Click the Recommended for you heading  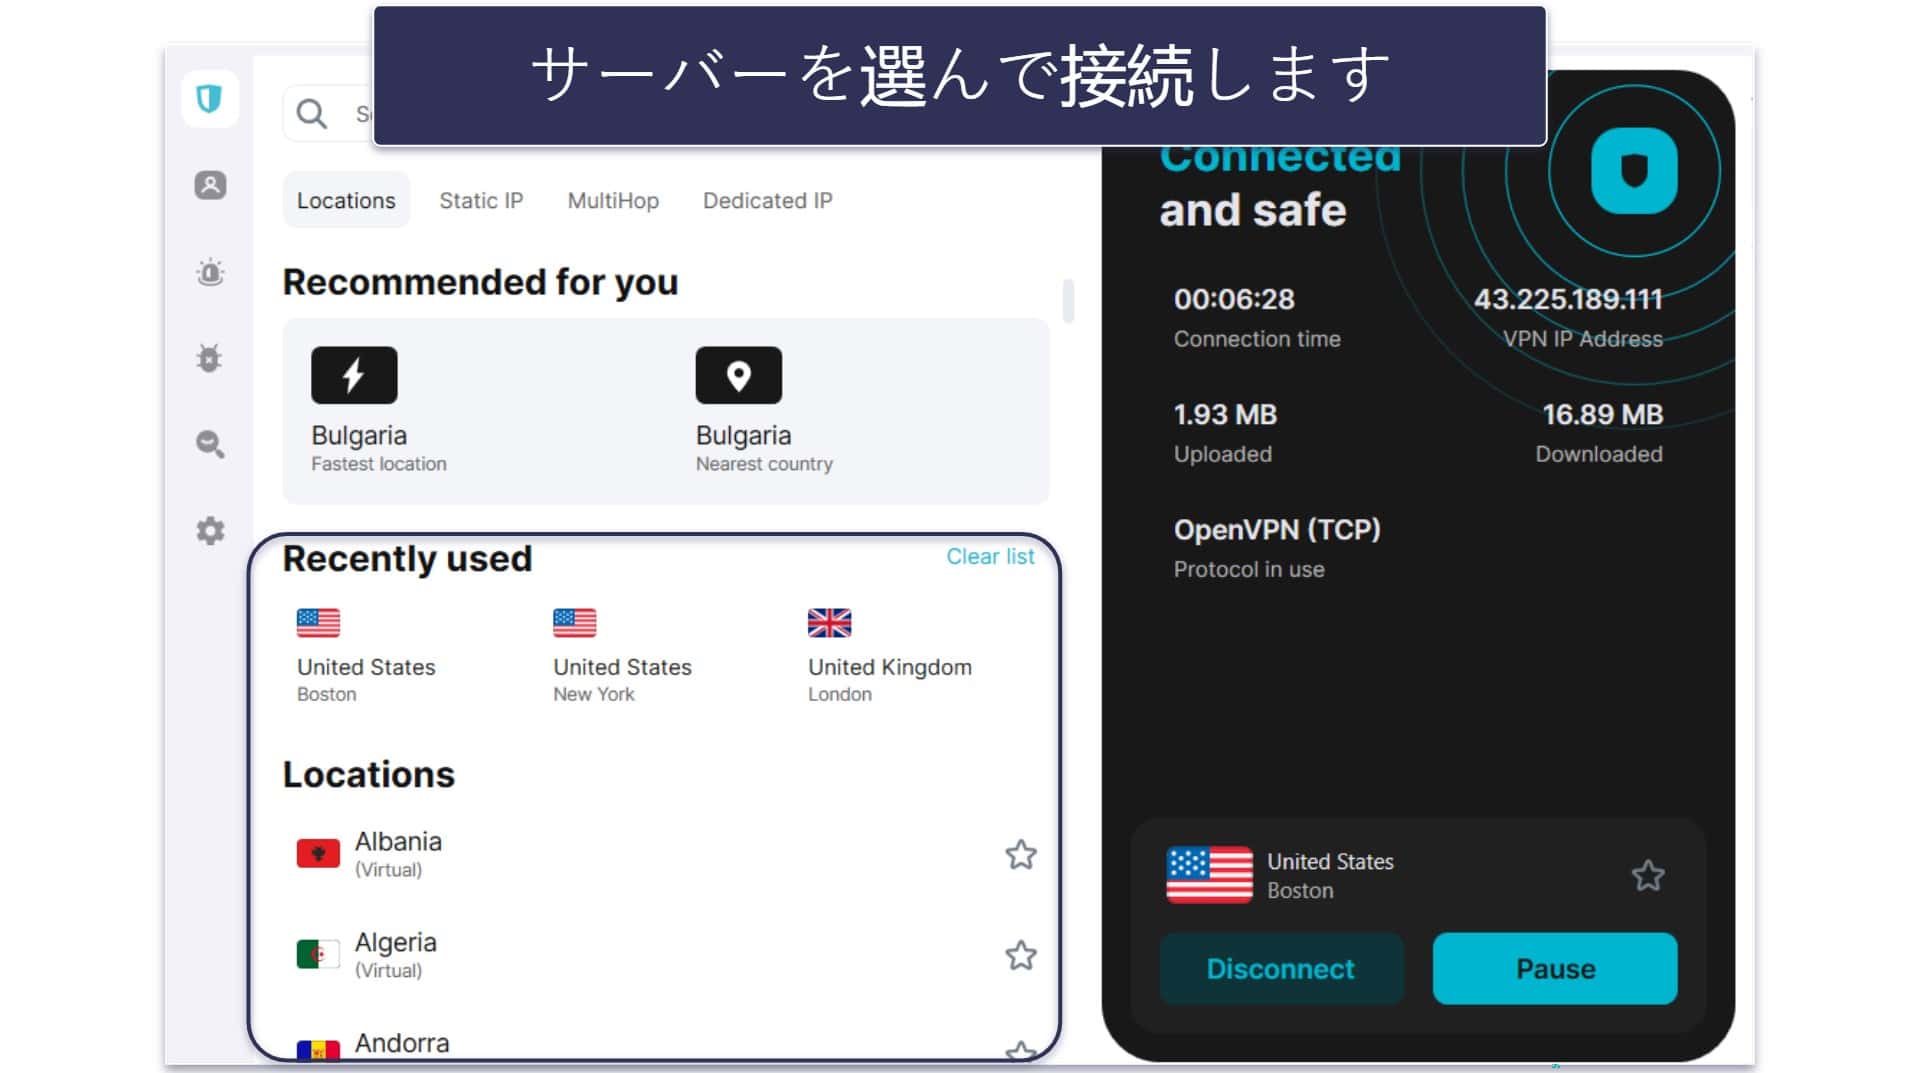pos(480,283)
